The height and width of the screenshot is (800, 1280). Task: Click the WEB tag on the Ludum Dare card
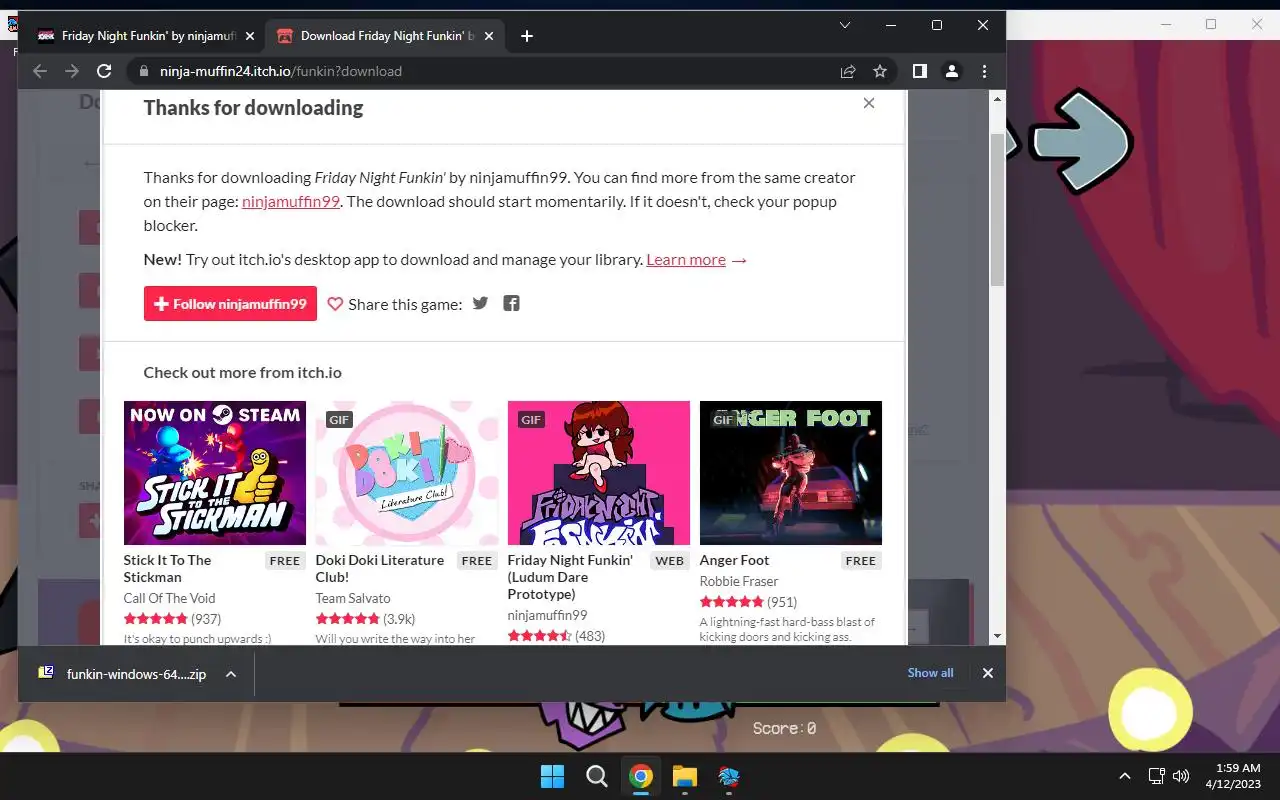tap(669, 561)
